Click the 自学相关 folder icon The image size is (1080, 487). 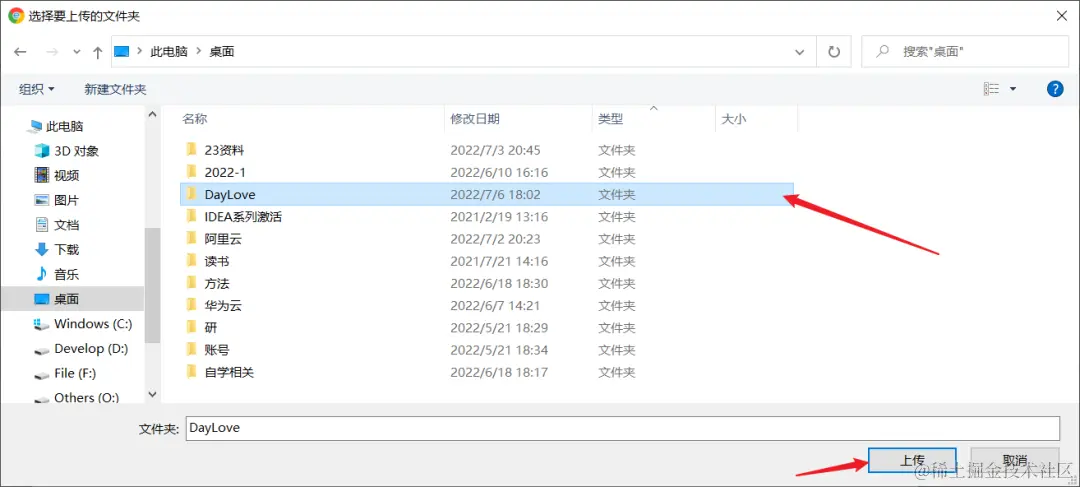[x=191, y=371]
